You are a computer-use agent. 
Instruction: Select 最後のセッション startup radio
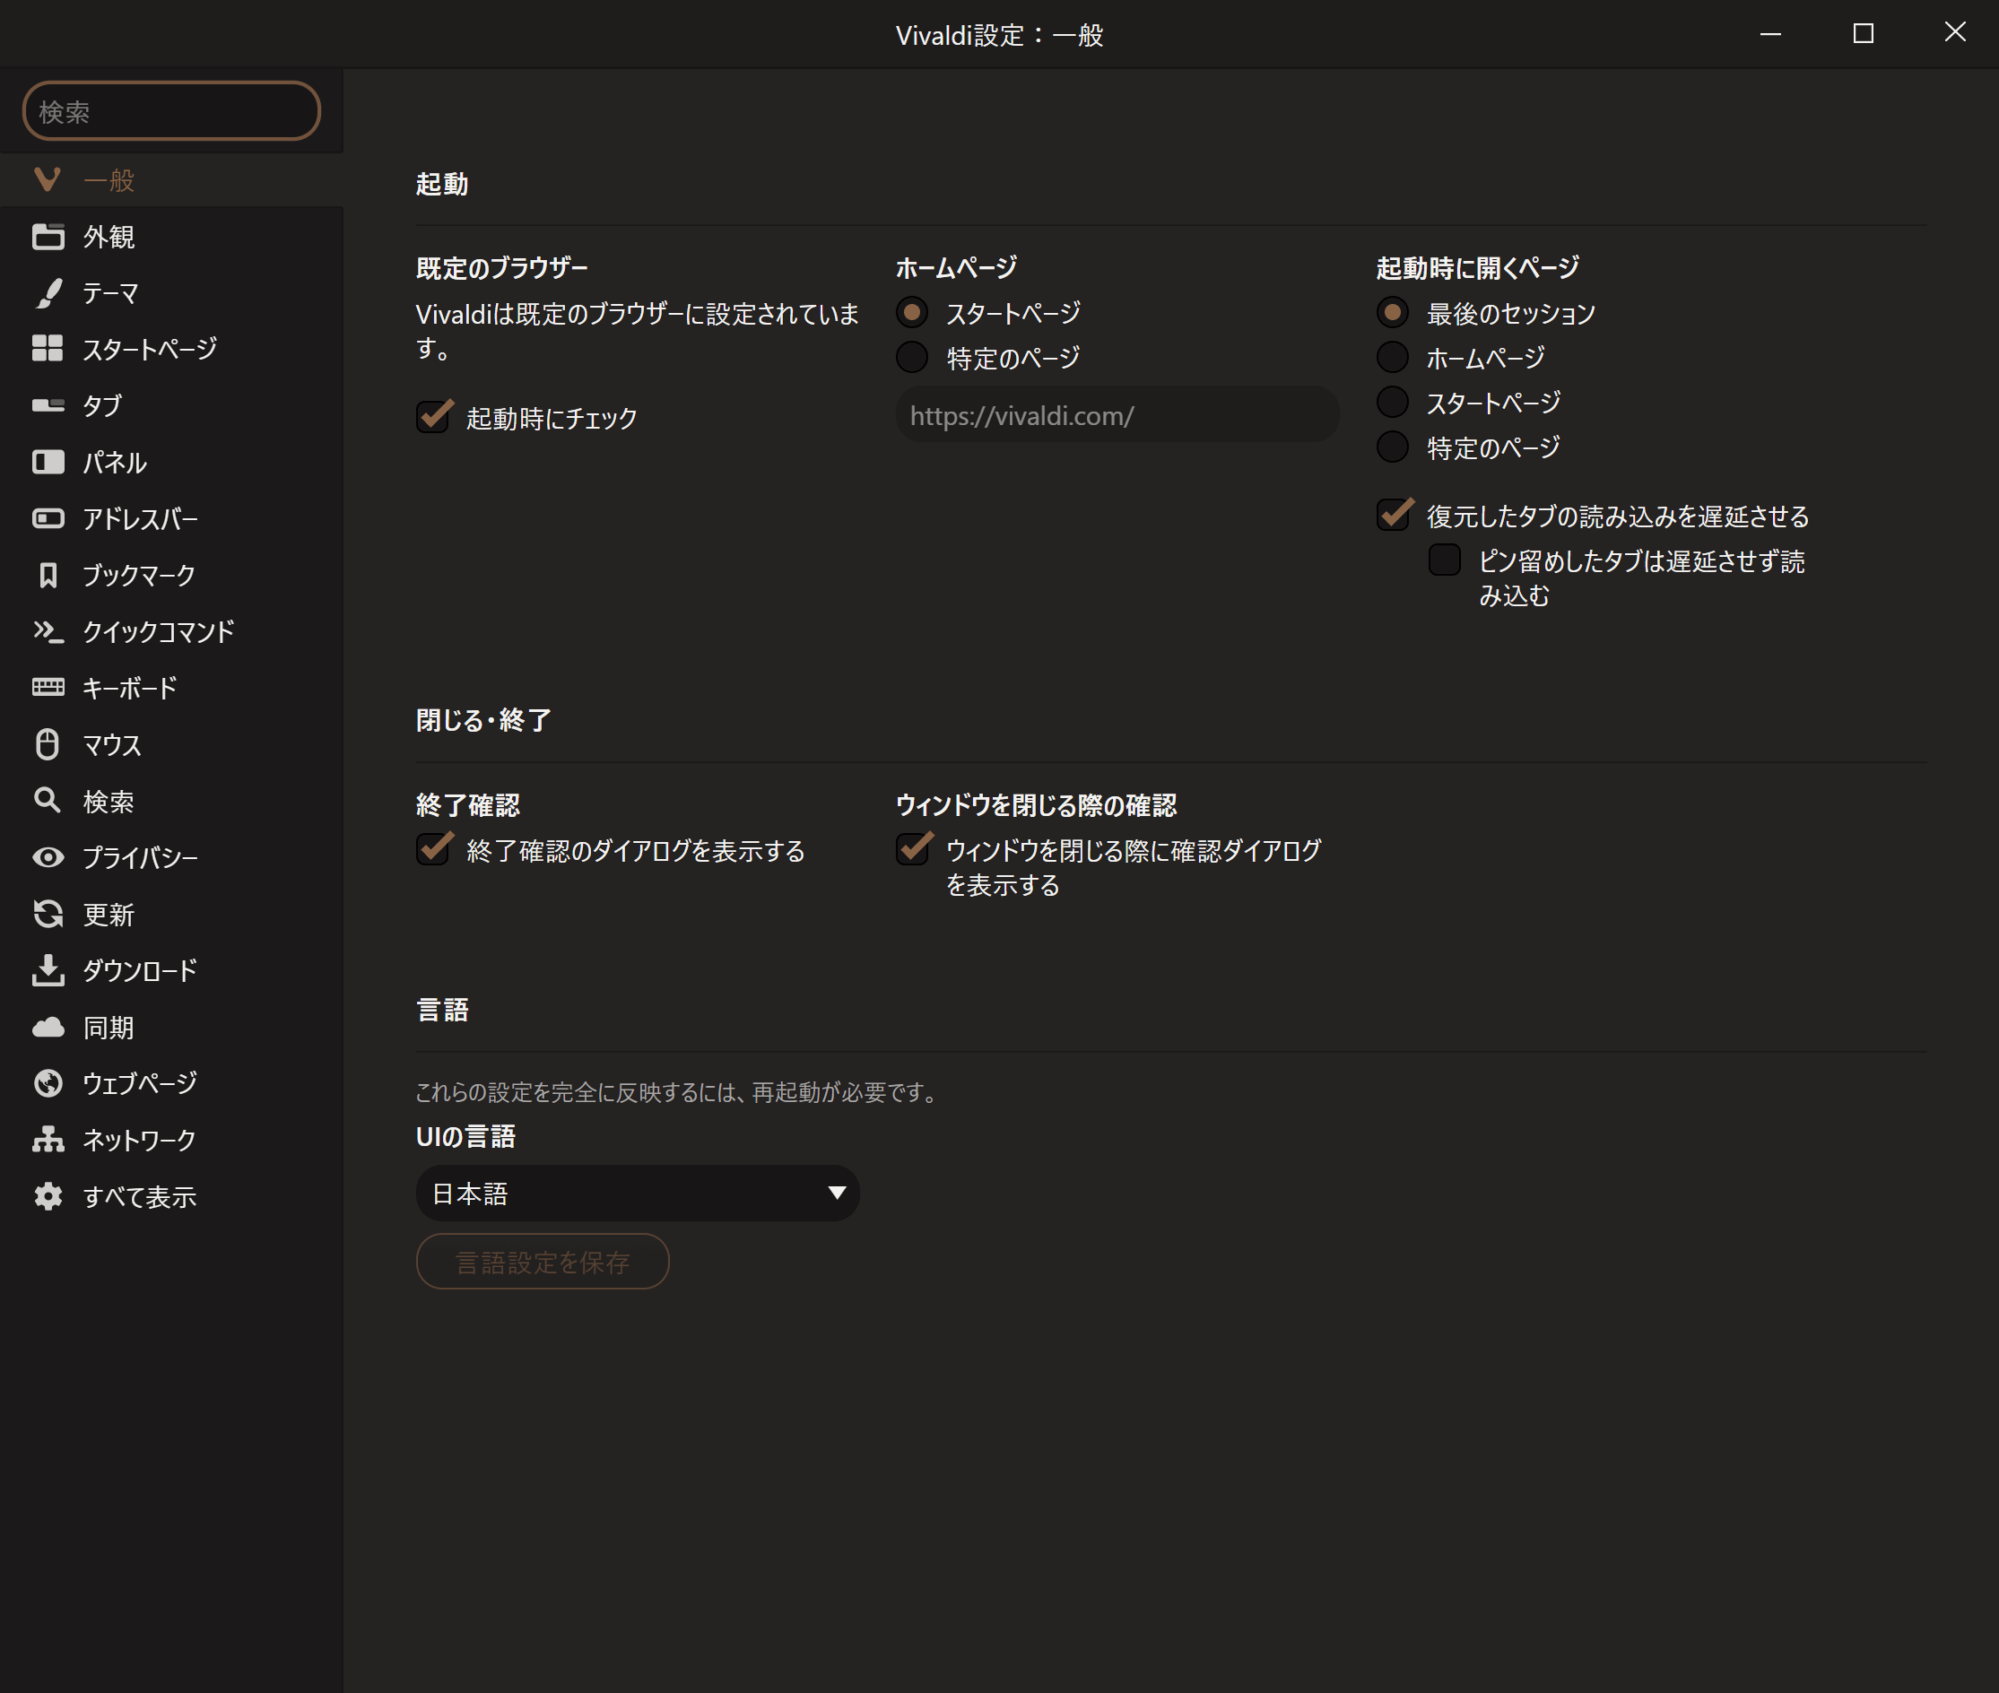tap(1392, 313)
